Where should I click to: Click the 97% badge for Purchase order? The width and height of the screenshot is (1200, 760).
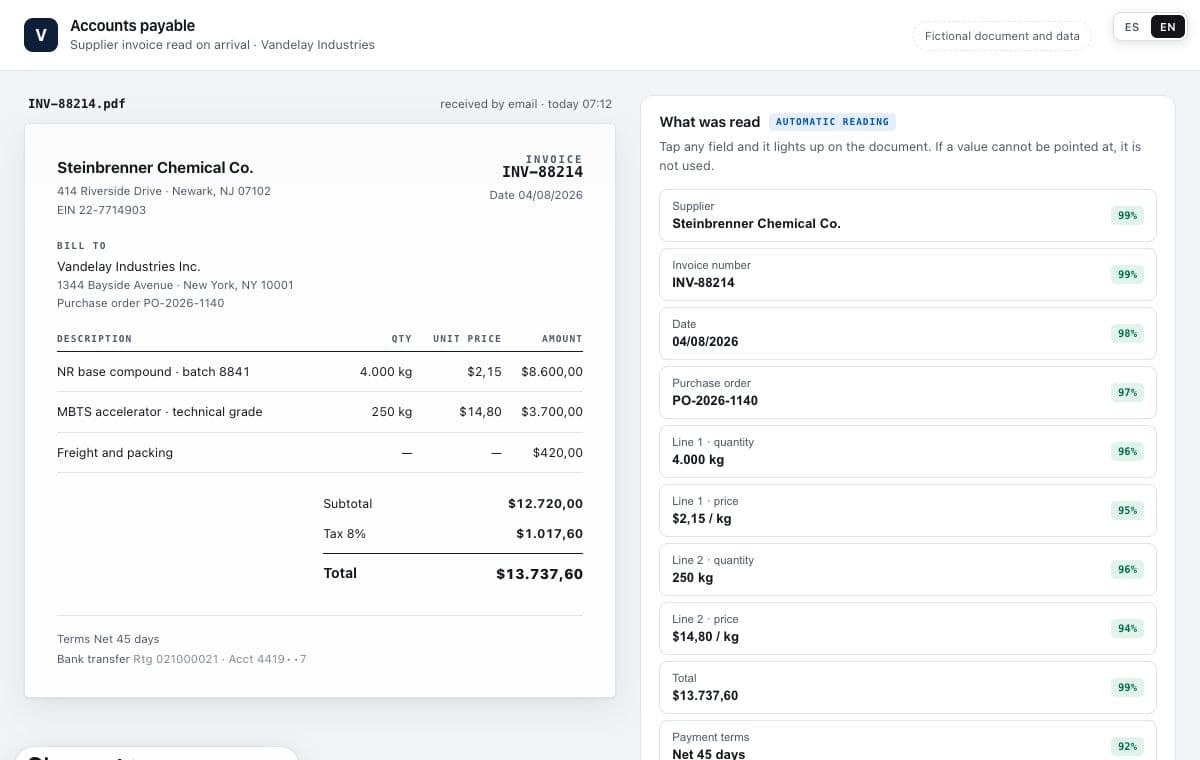click(x=1128, y=392)
